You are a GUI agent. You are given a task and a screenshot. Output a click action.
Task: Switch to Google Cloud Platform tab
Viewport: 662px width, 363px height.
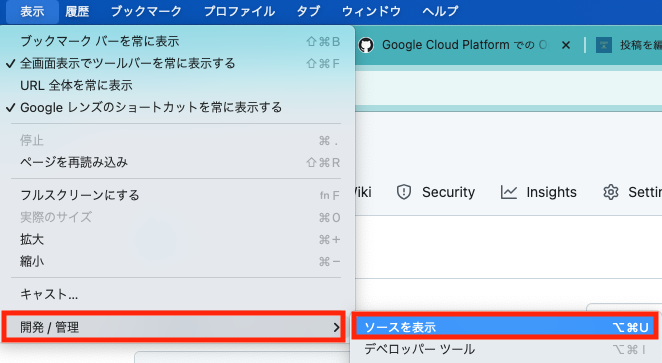(464, 45)
